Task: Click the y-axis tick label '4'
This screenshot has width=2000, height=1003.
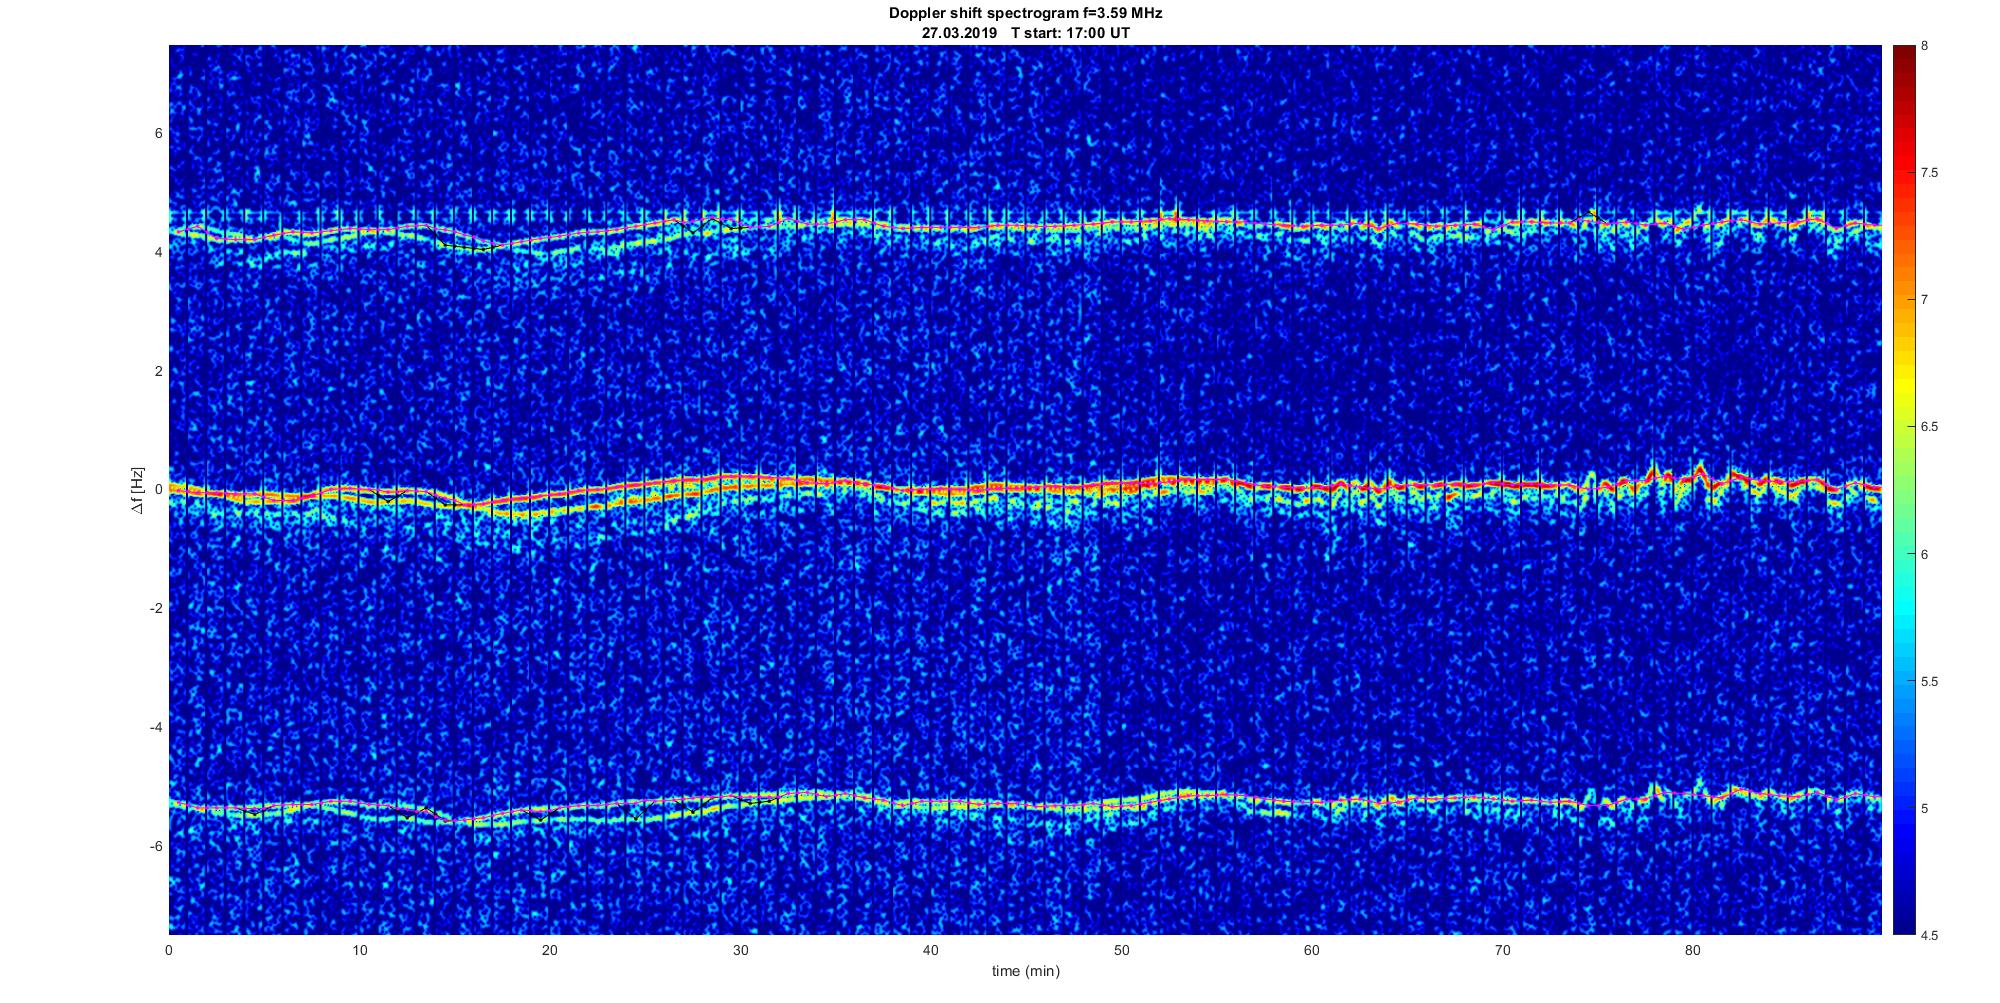Action: (159, 253)
